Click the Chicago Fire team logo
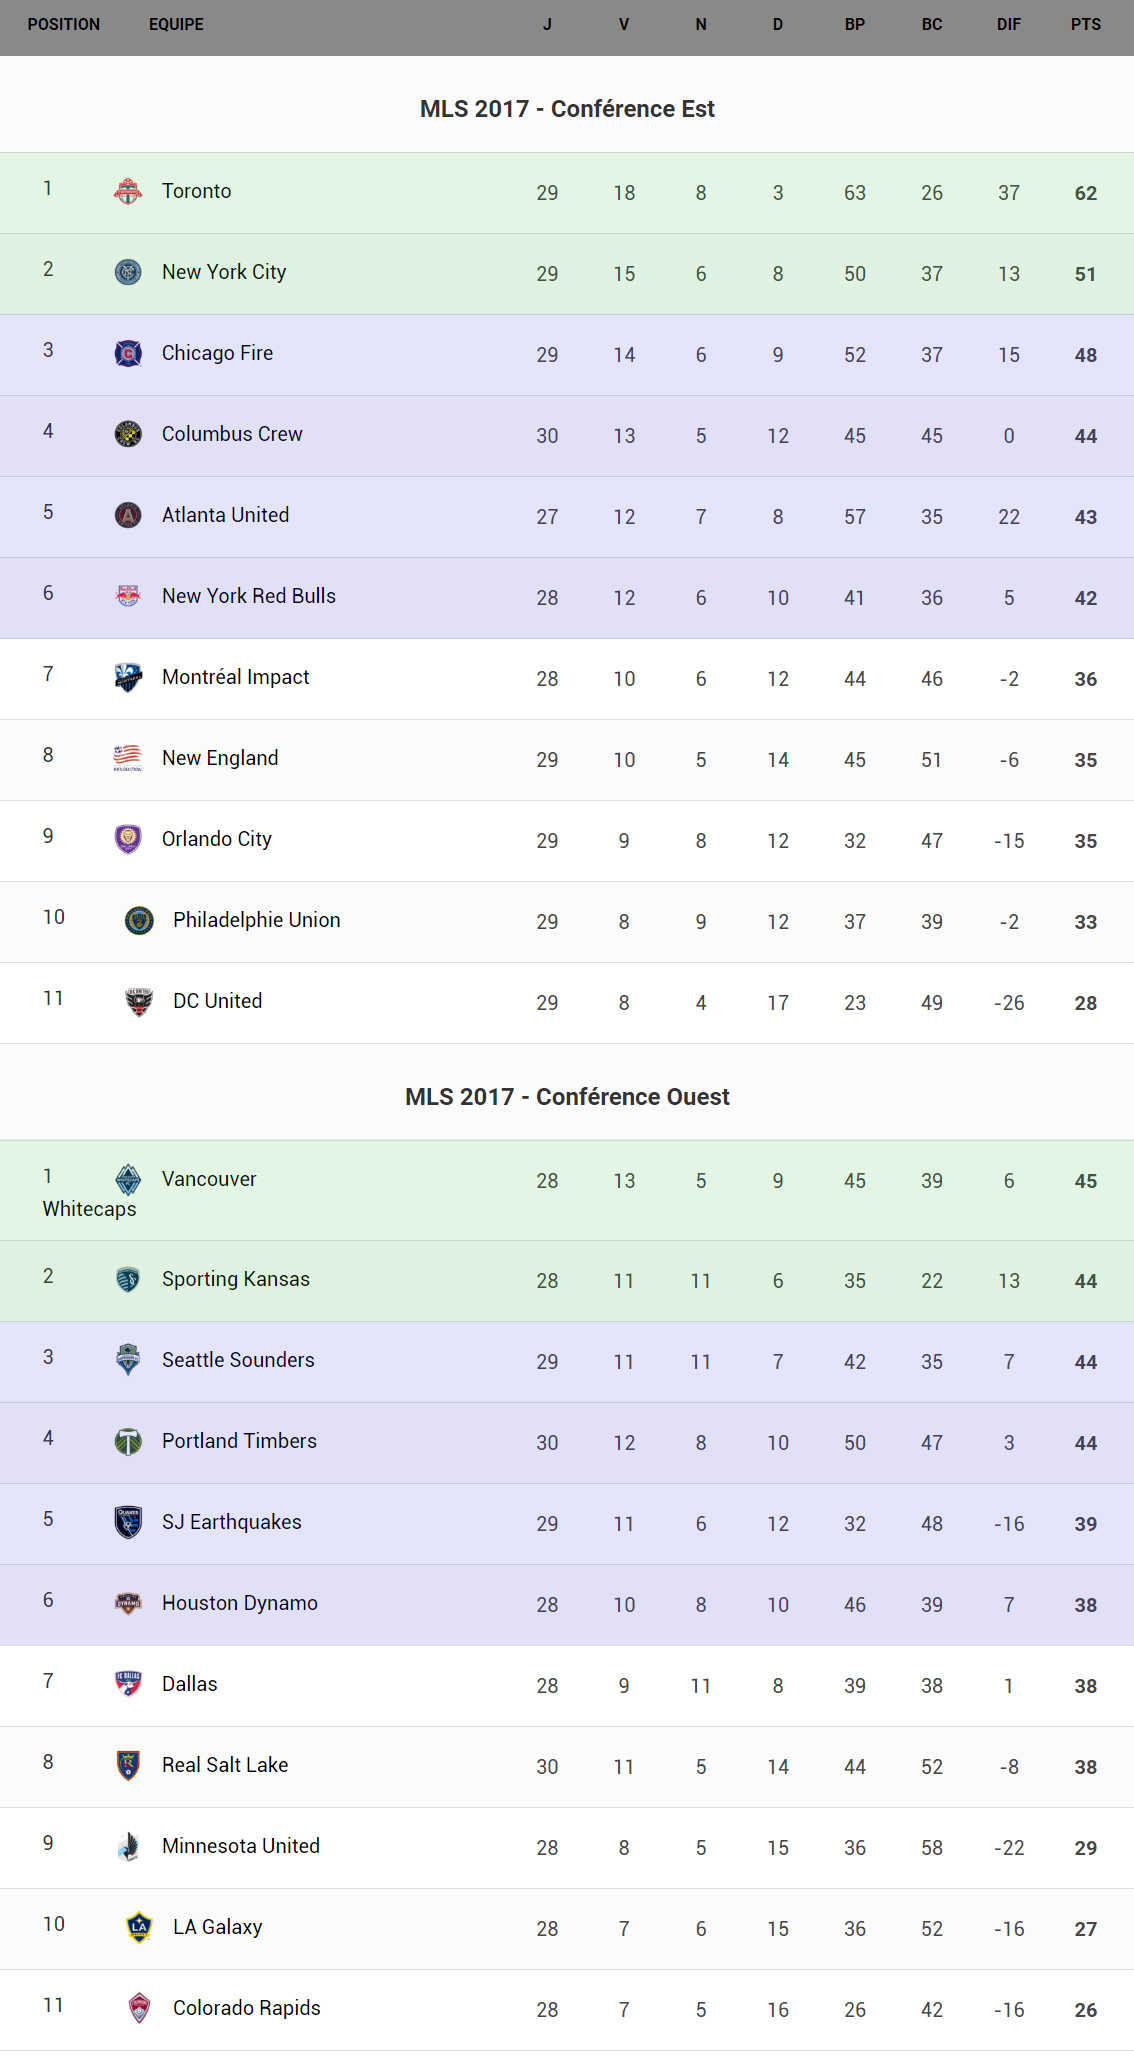Viewport: 1134px width, 2062px height. pyautogui.click(x=128, y=353)
